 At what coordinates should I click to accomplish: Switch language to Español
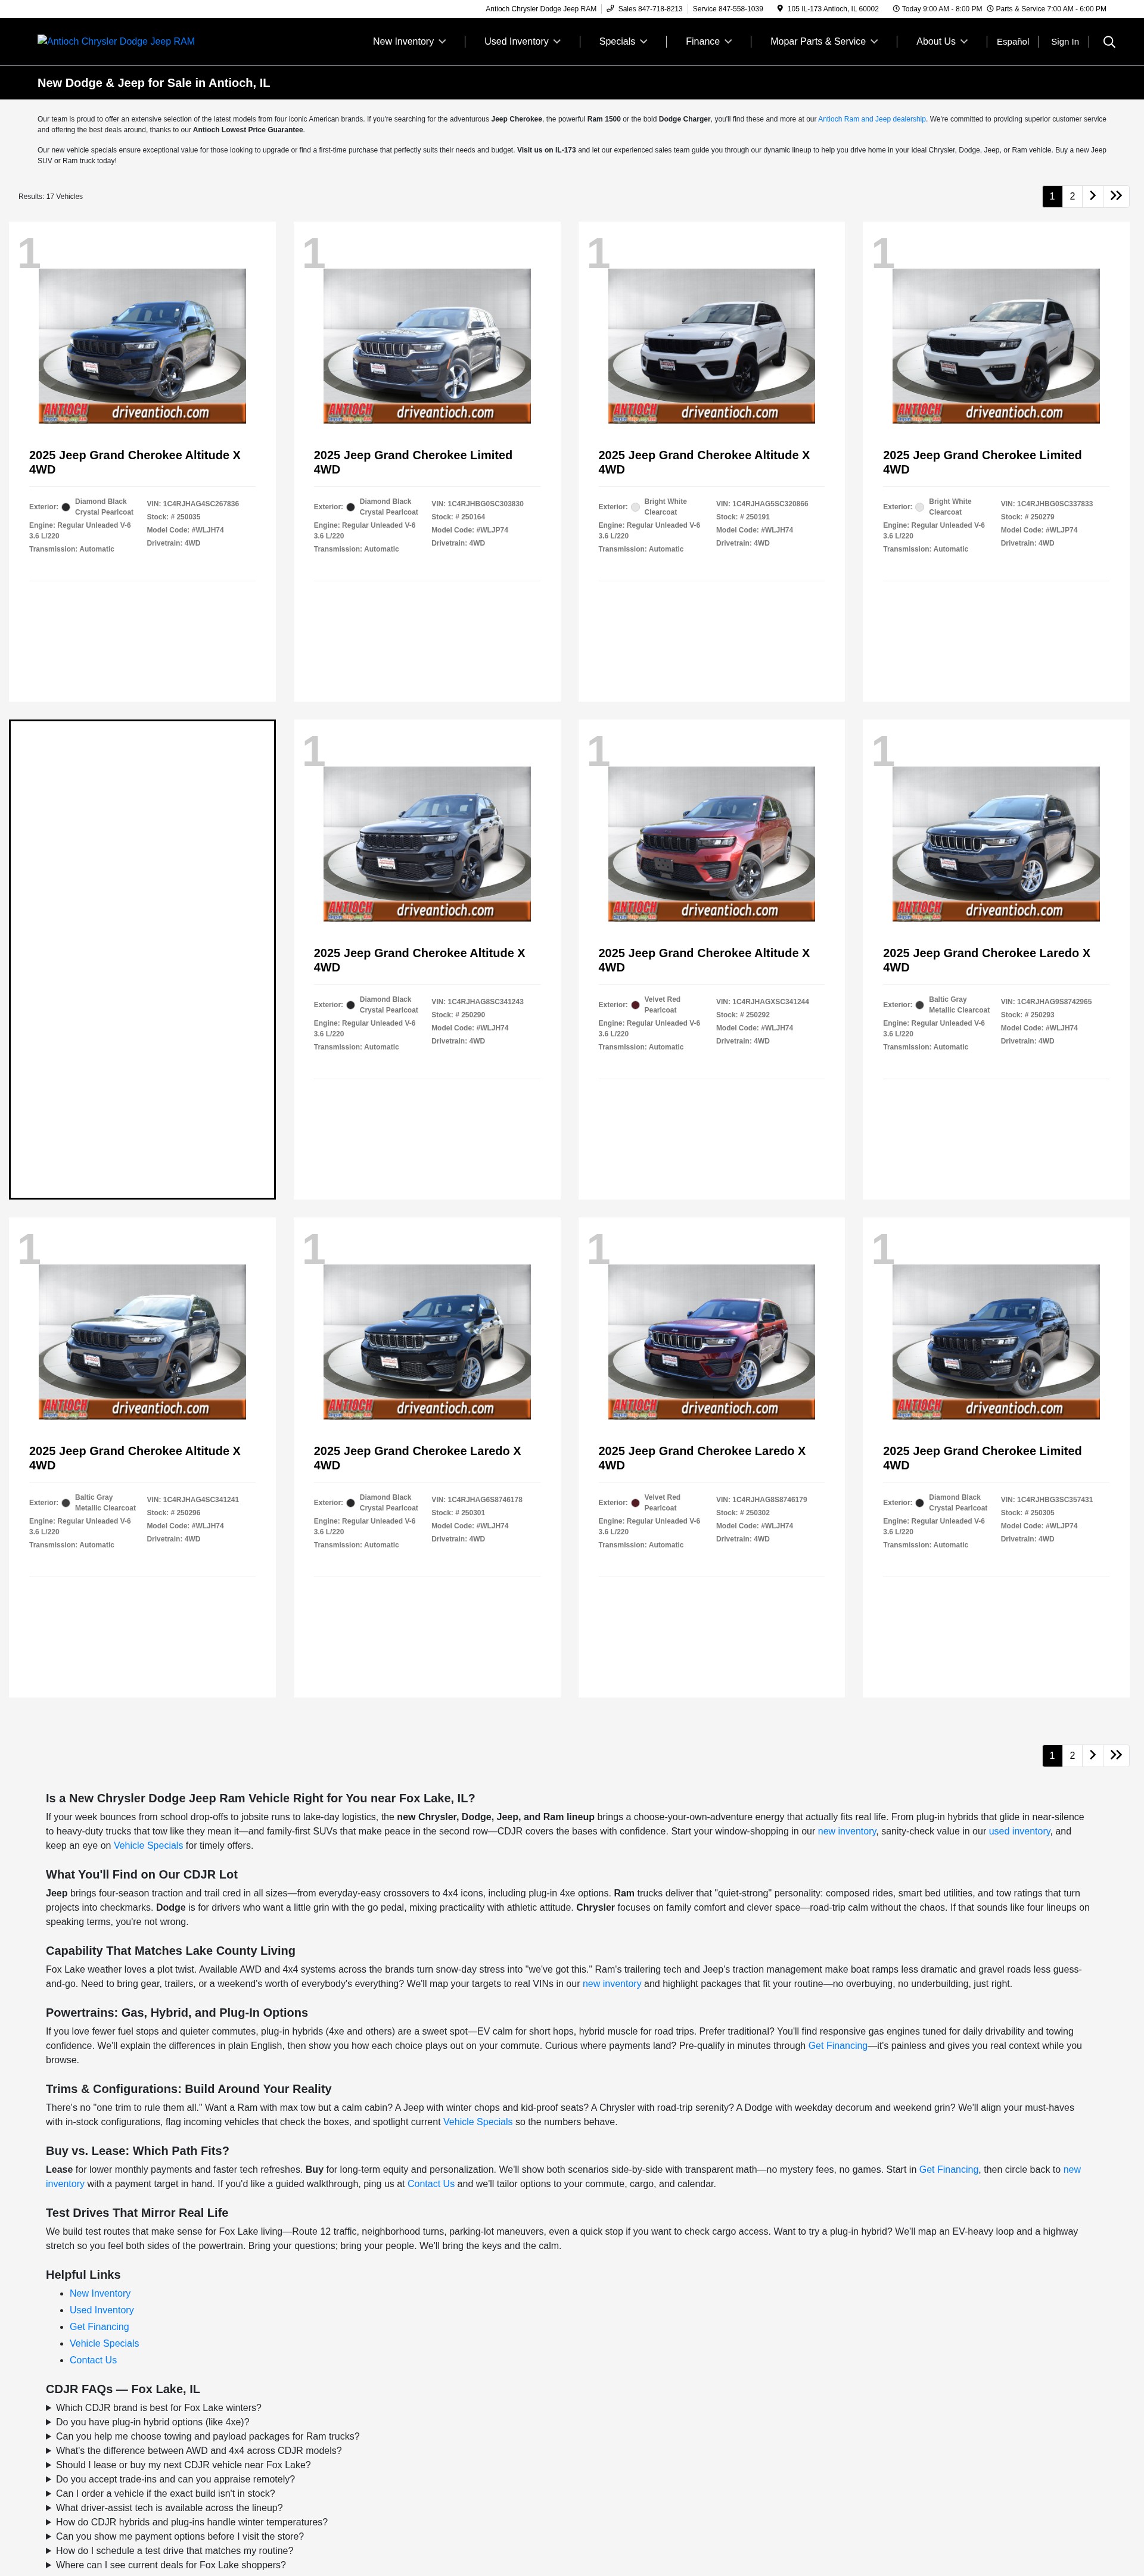[x=1013, y=42]
